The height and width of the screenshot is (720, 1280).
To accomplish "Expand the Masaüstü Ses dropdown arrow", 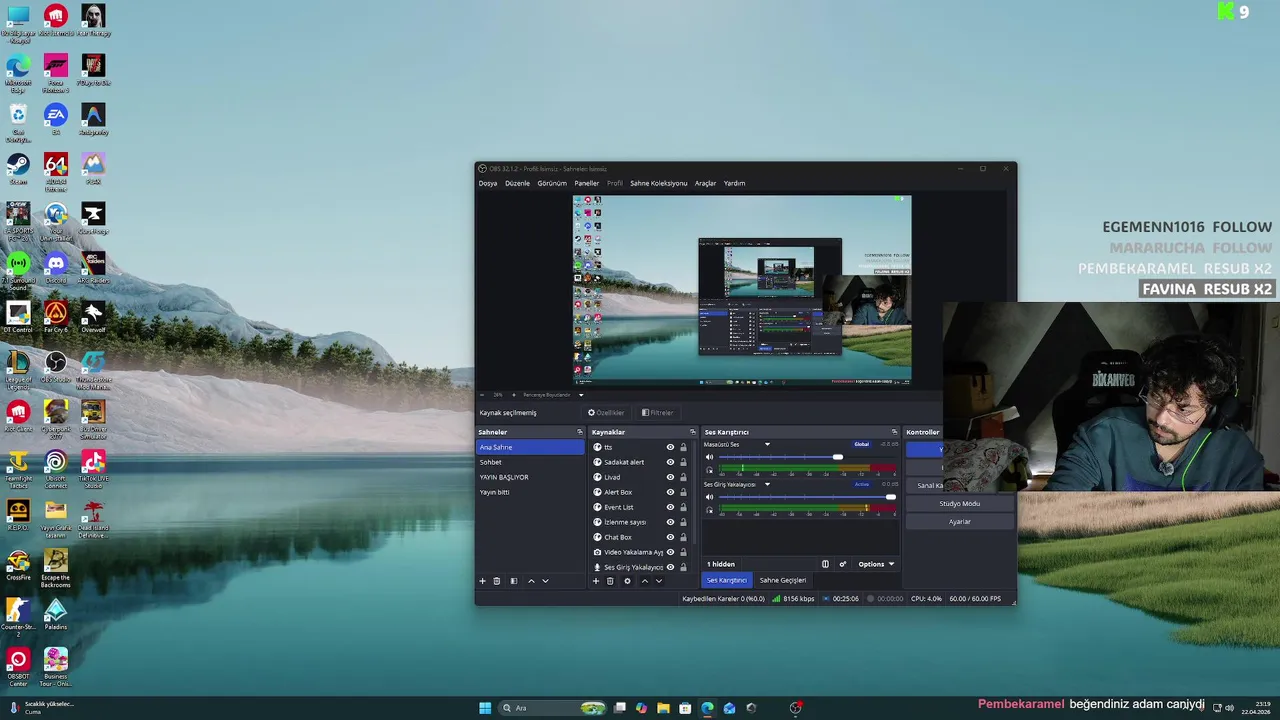I will tap(767, 444).
